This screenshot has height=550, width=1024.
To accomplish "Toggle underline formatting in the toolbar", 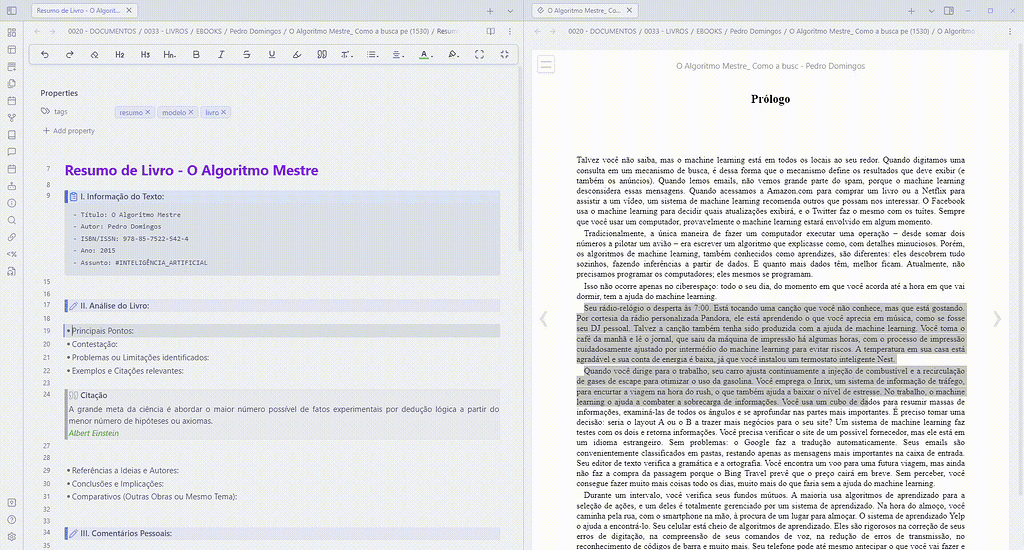I will tap(272, 55).
